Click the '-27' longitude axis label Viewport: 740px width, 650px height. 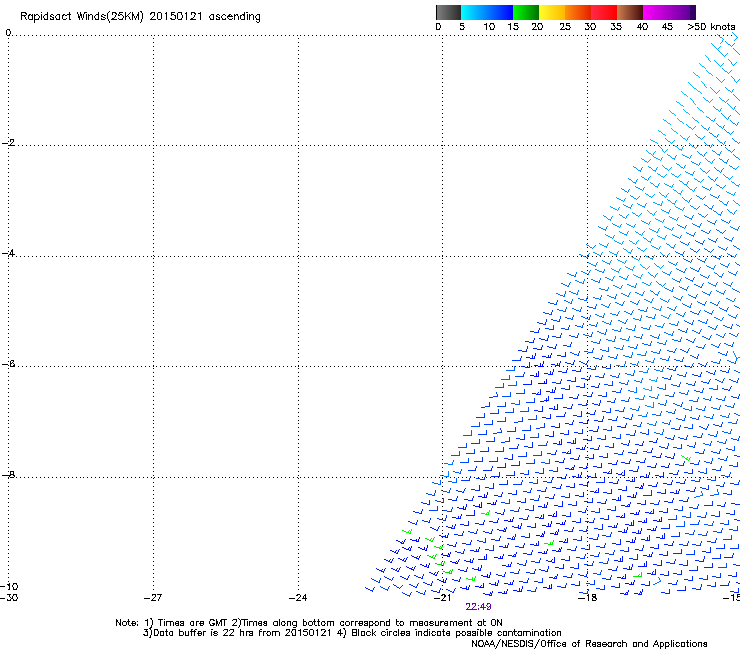pyautogui.click(x=153, y=598)
